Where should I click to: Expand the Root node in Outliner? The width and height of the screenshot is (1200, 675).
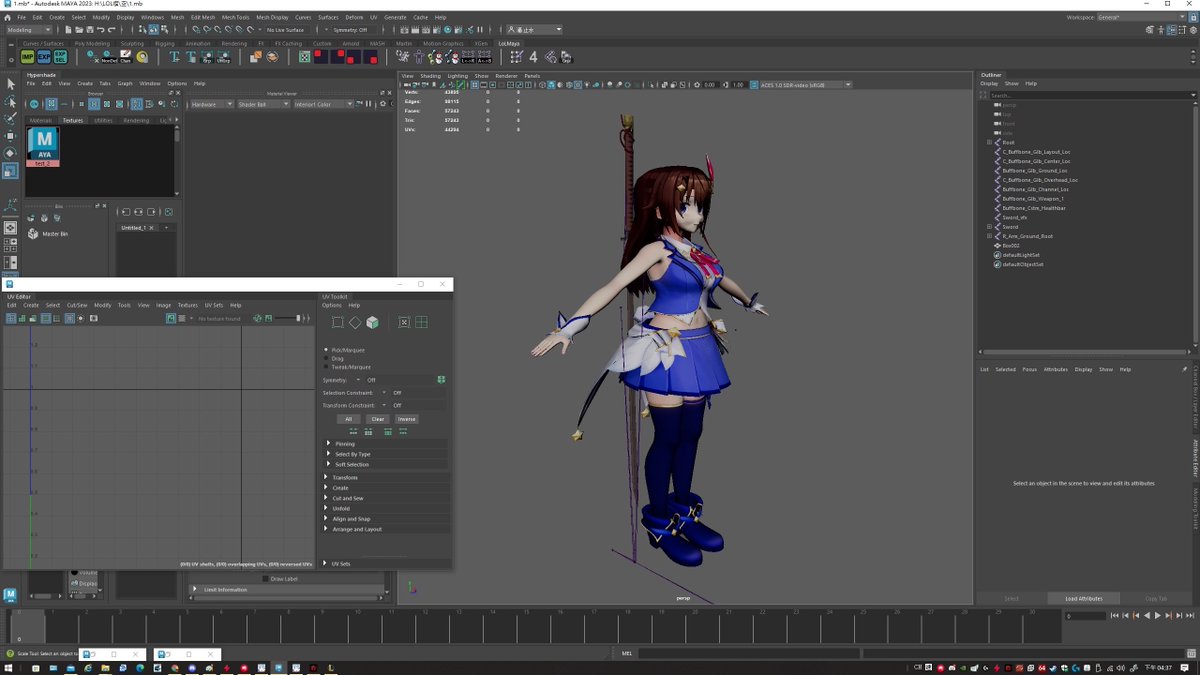989,142
